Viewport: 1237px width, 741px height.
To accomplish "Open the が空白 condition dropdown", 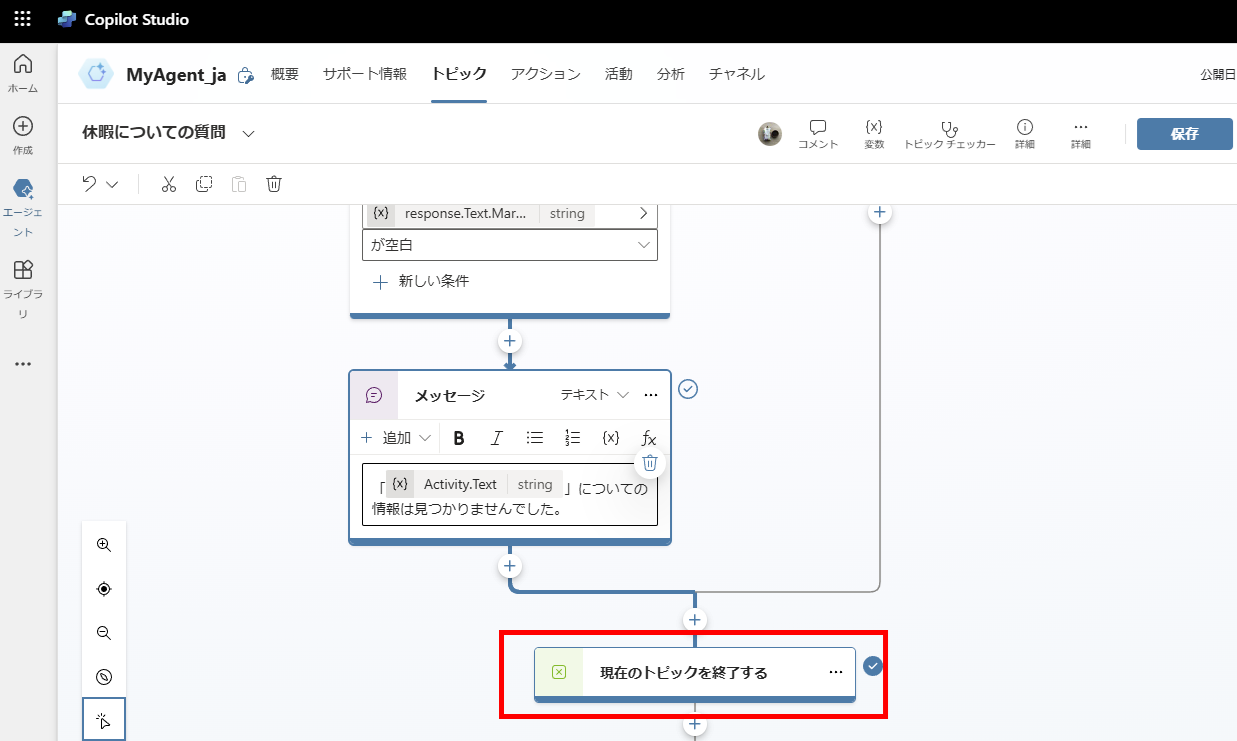I will (x=509, y=244).
